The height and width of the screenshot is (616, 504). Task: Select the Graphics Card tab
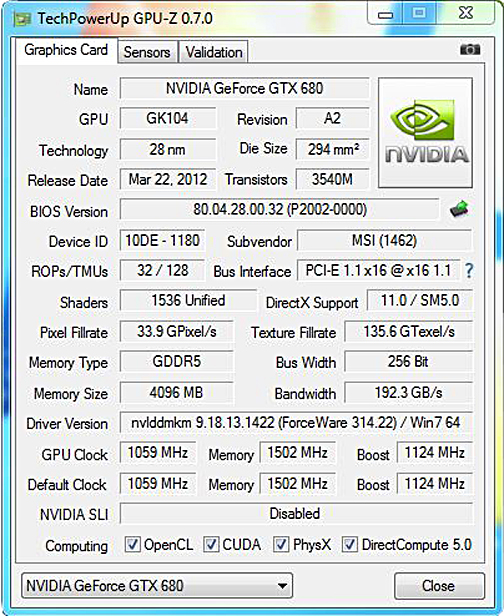coord(66,50)
